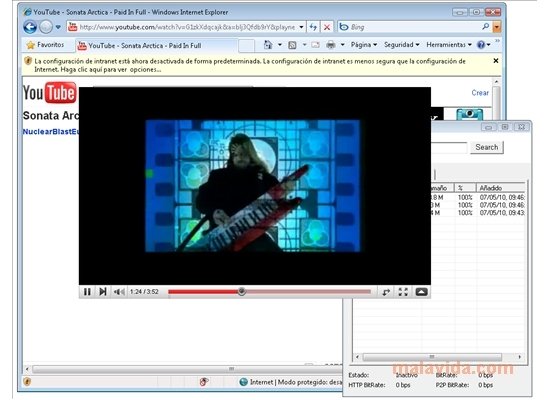Sort downloads by % column header
550x400 pixels.
(x=465, y=188)
